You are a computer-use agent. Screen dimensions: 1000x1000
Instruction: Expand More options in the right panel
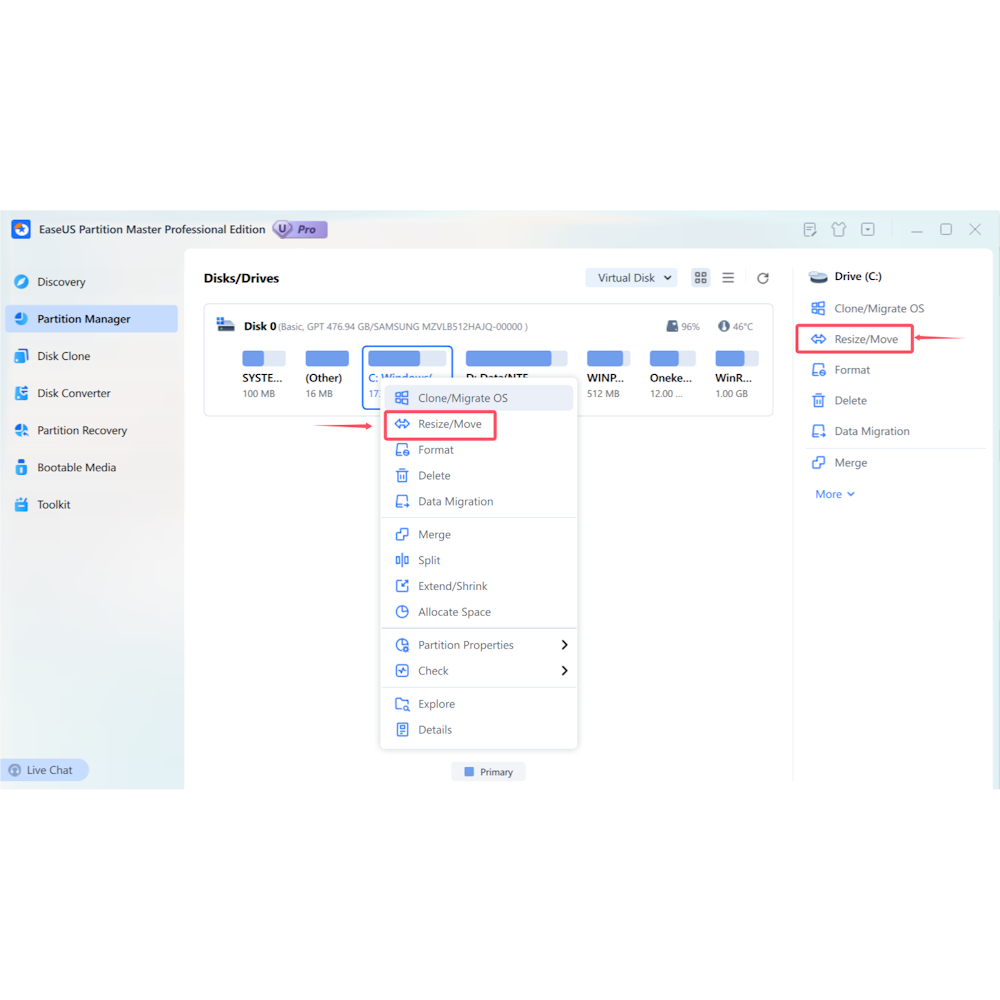point(834,493)
